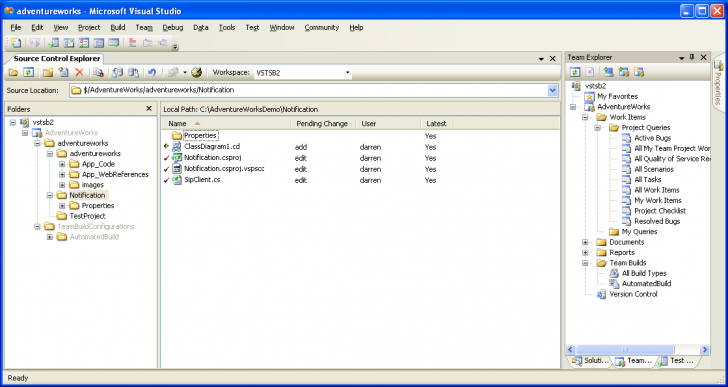This screenshot has width=728, height=387.
Task: Click the Refresh icon in Team Explorer toolbar
Action: click(x=576, y=72)
